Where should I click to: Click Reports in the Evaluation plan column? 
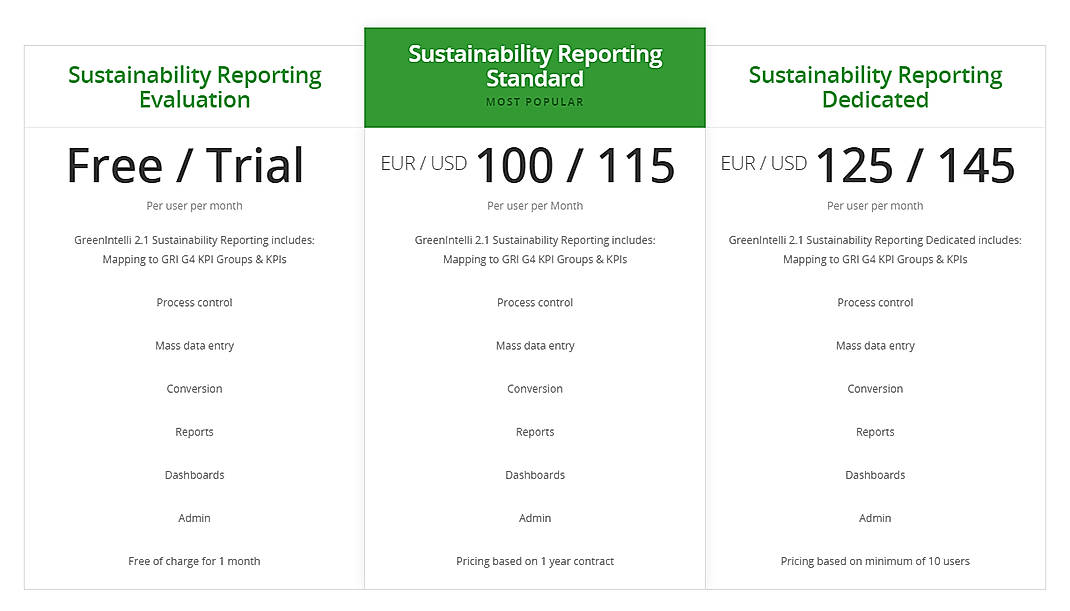click(194, 432)
